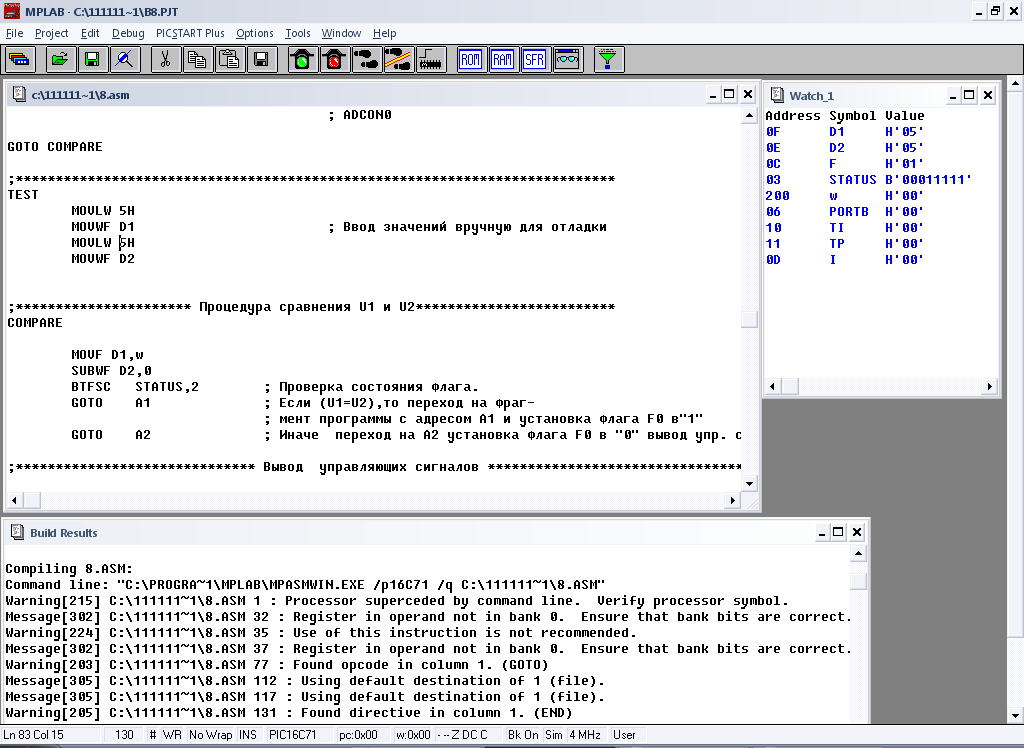
Task: Click the change toolbar icon (stacked windows)
Action: pos(20,59)
